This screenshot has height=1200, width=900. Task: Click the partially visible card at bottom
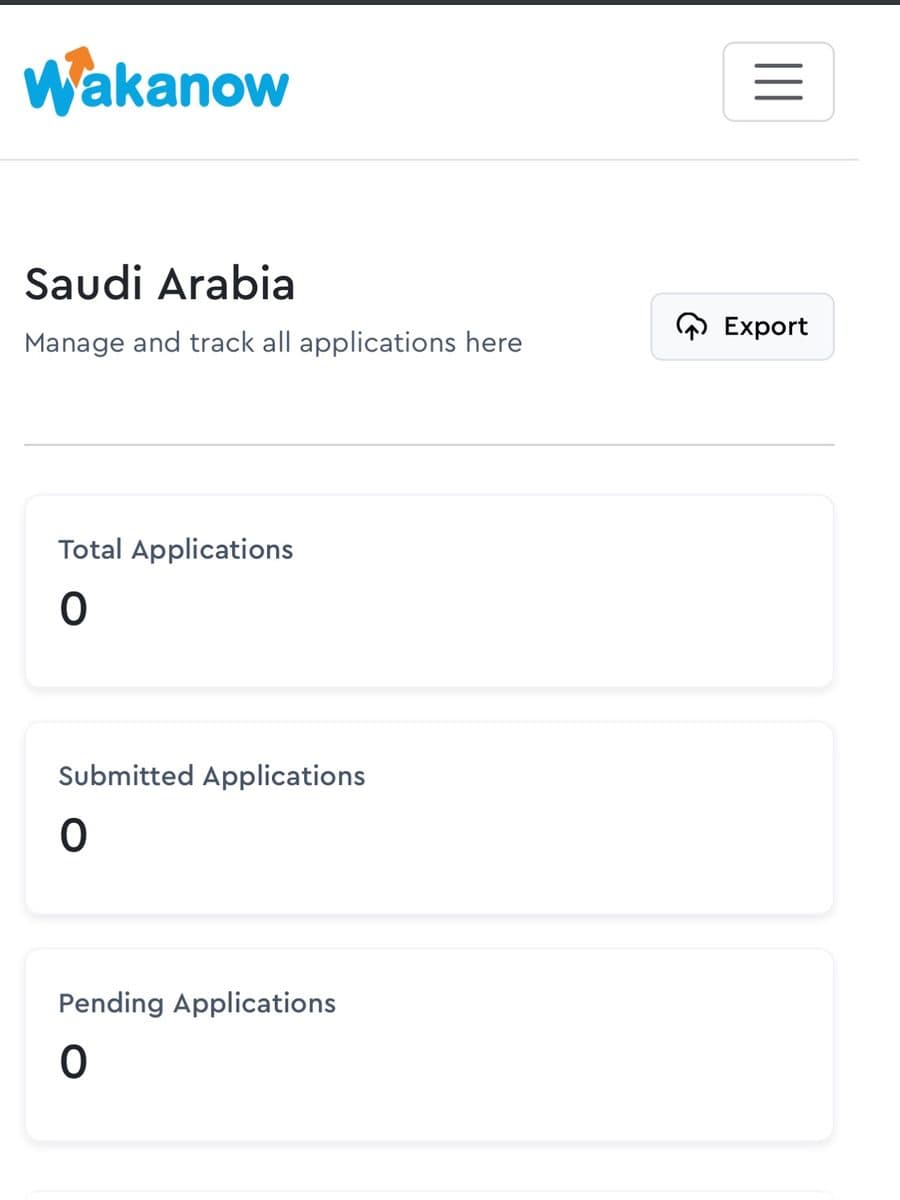(429, 1194)
